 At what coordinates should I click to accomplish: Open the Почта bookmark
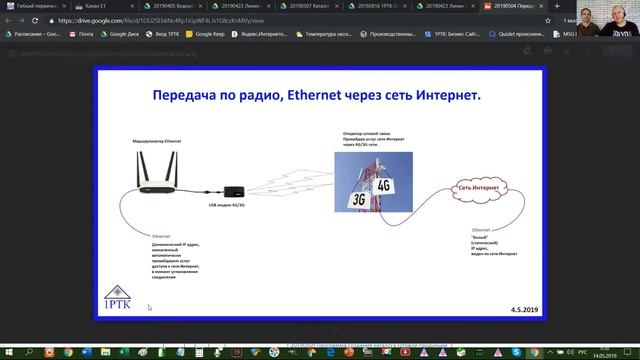click(x=81, y=34)
